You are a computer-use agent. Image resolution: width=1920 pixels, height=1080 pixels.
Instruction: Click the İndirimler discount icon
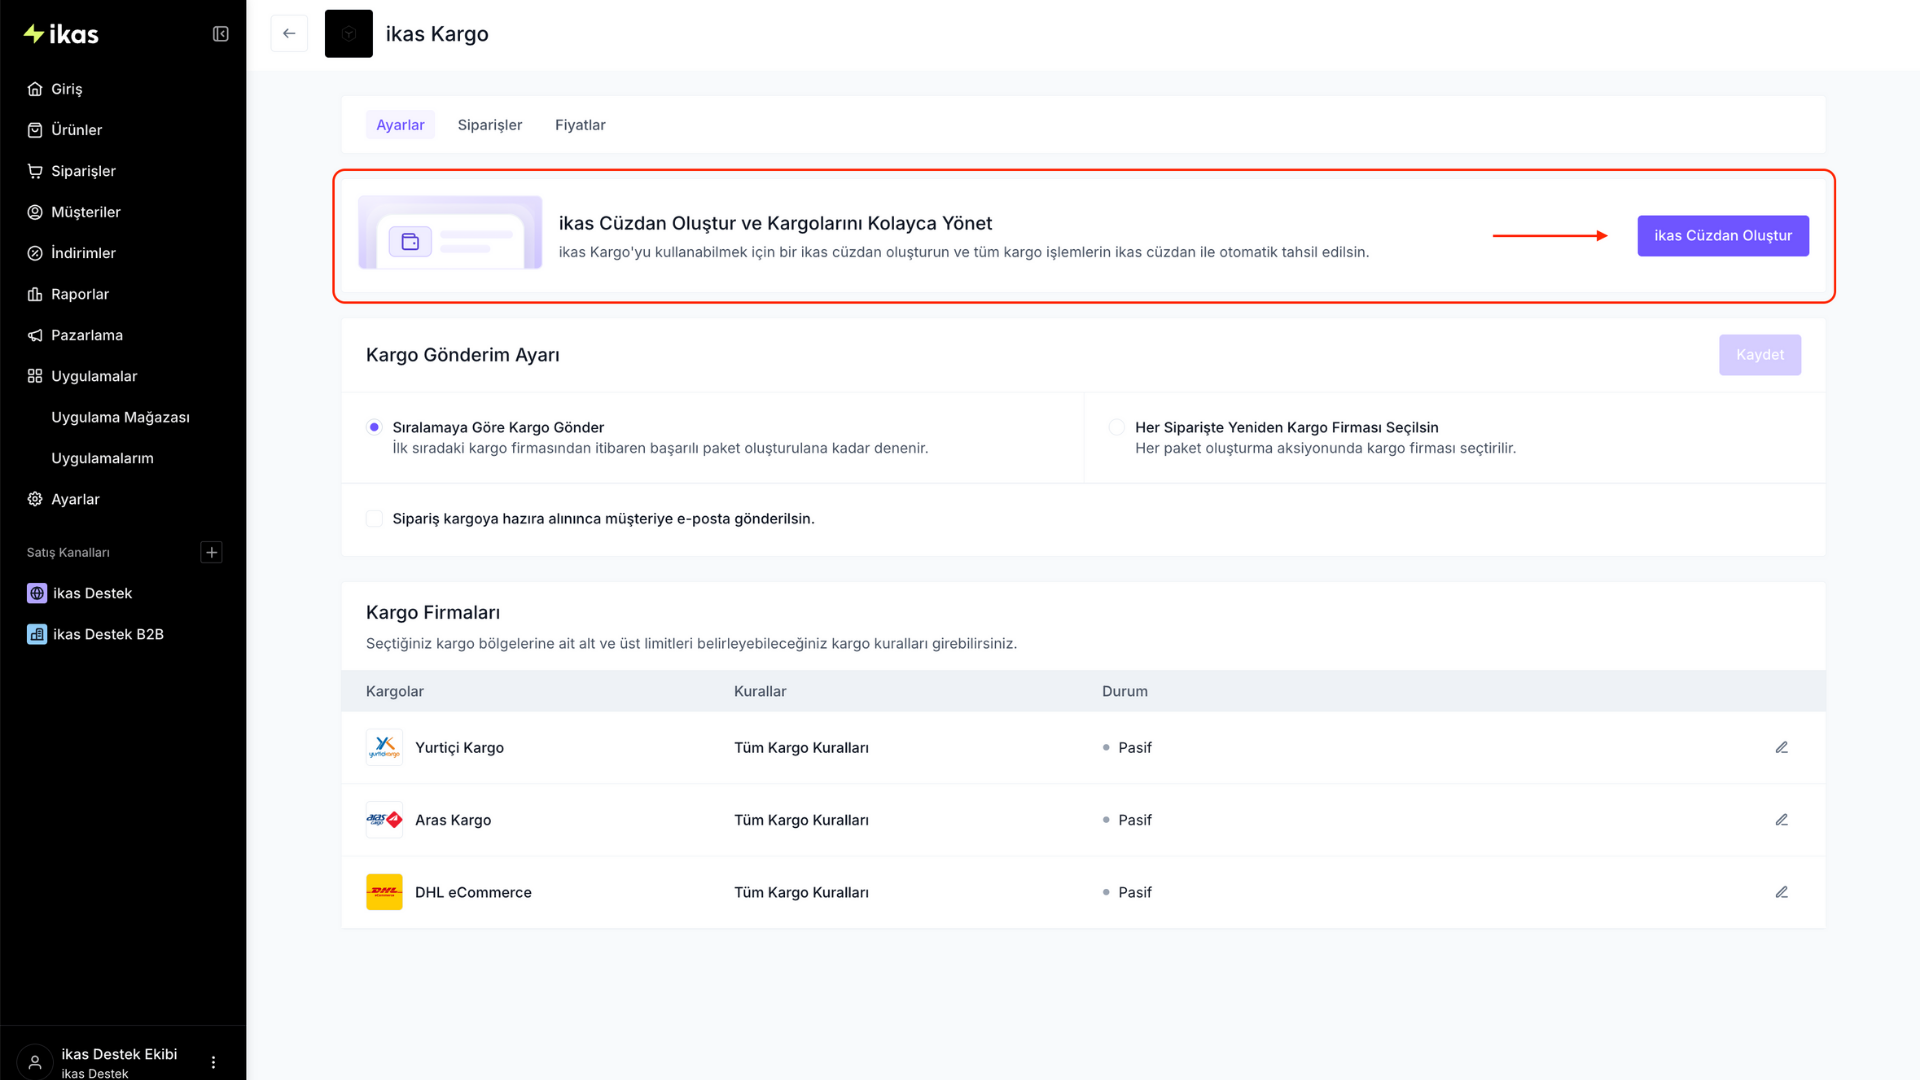click(35, 253)
